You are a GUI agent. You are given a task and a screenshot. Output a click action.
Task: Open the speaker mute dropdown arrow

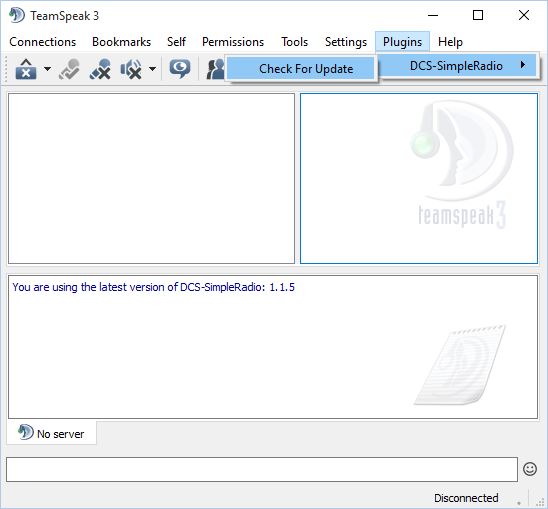click(152, 69)
